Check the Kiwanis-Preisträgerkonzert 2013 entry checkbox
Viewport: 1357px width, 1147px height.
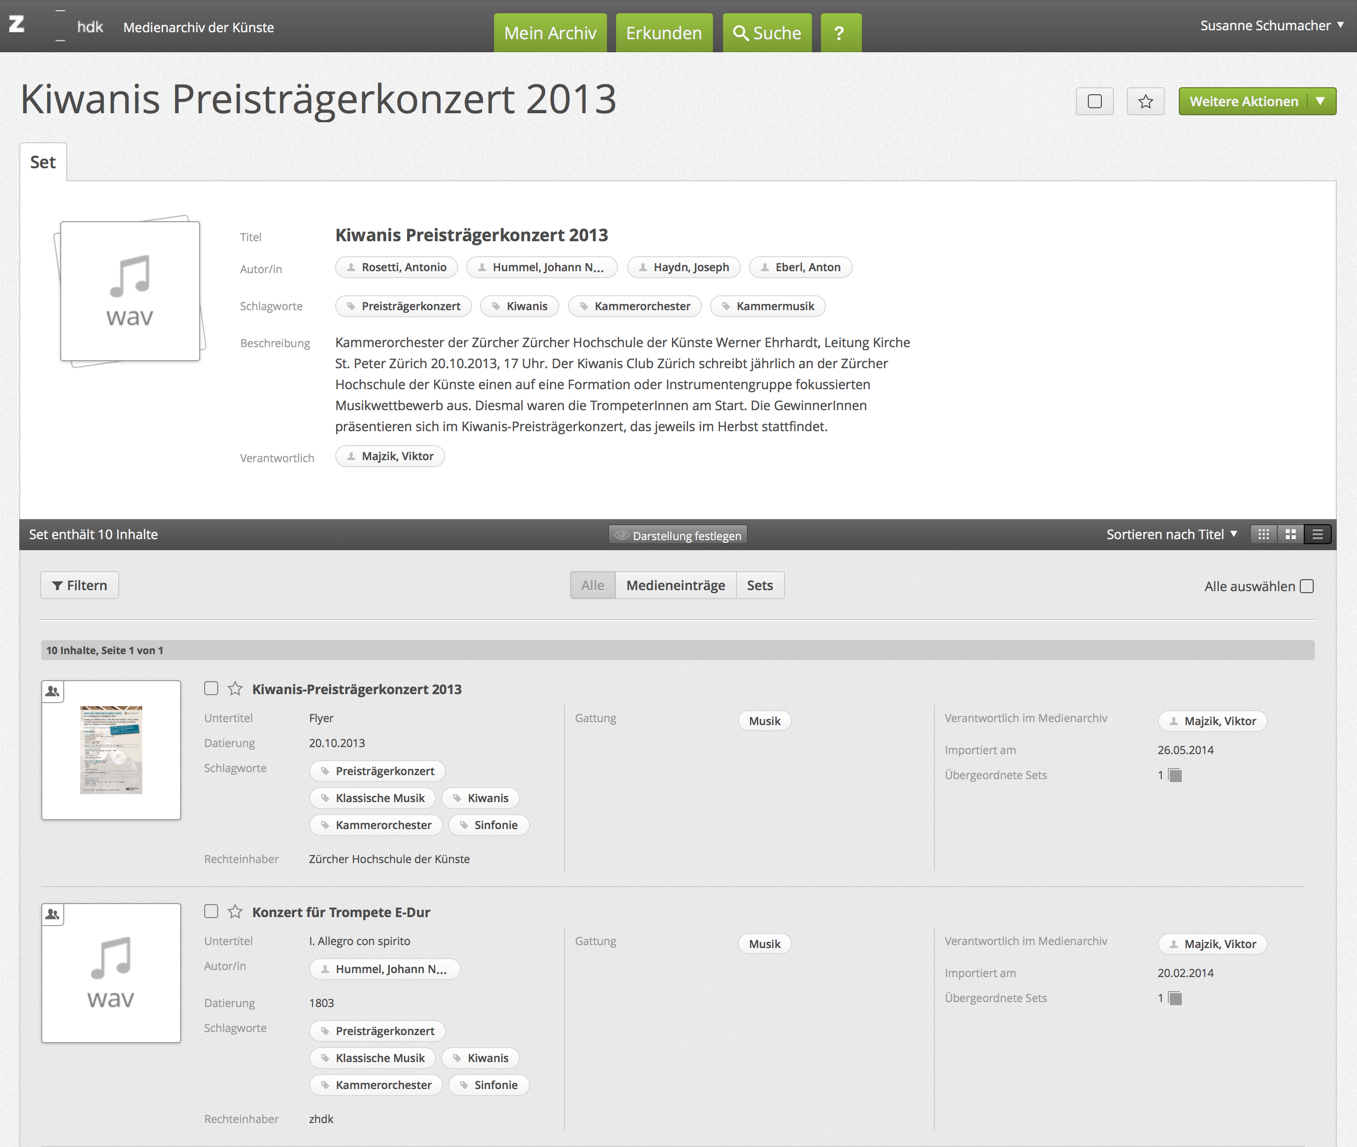[211, 688]
